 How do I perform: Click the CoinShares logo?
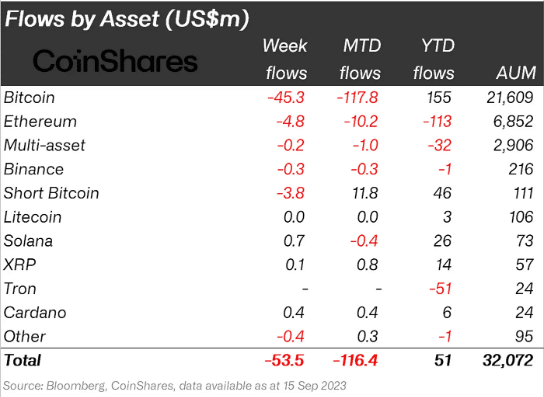(115, 61)
